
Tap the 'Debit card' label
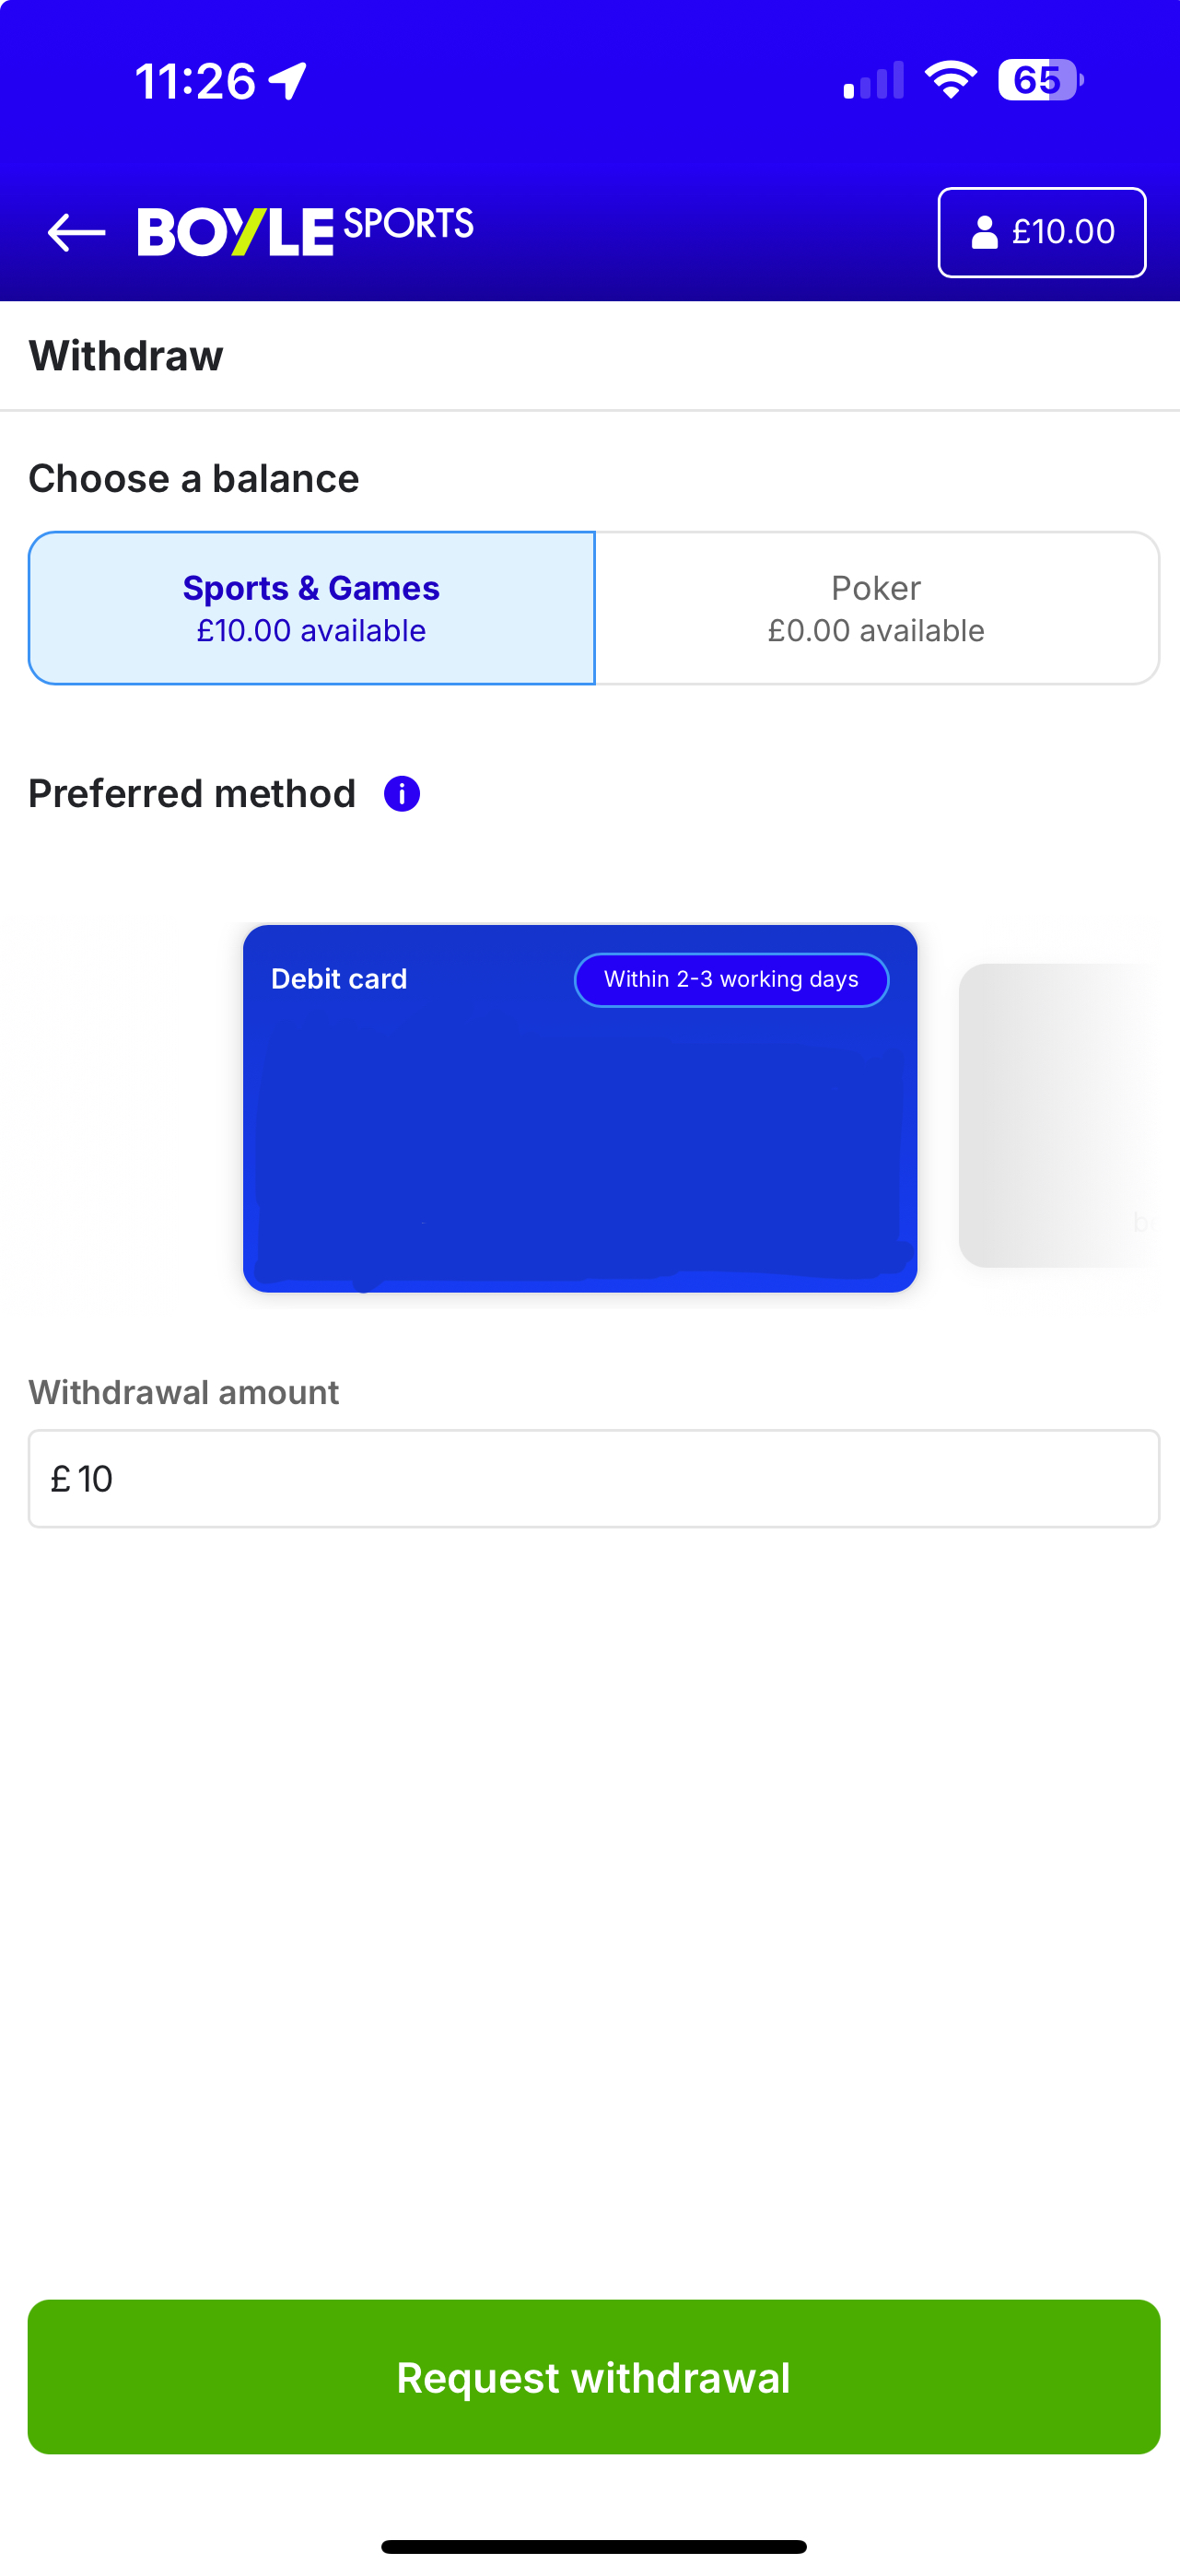tap(339, 979)
